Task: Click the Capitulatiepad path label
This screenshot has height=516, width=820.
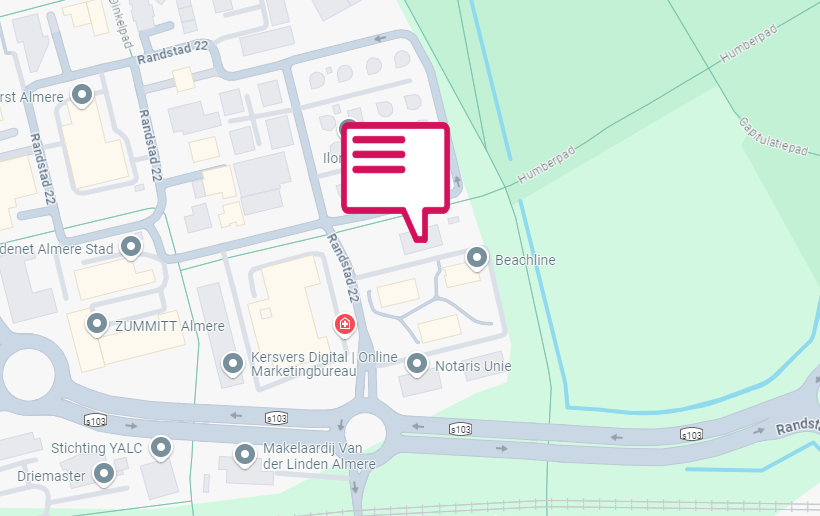Action: click(x=773, y=136)
